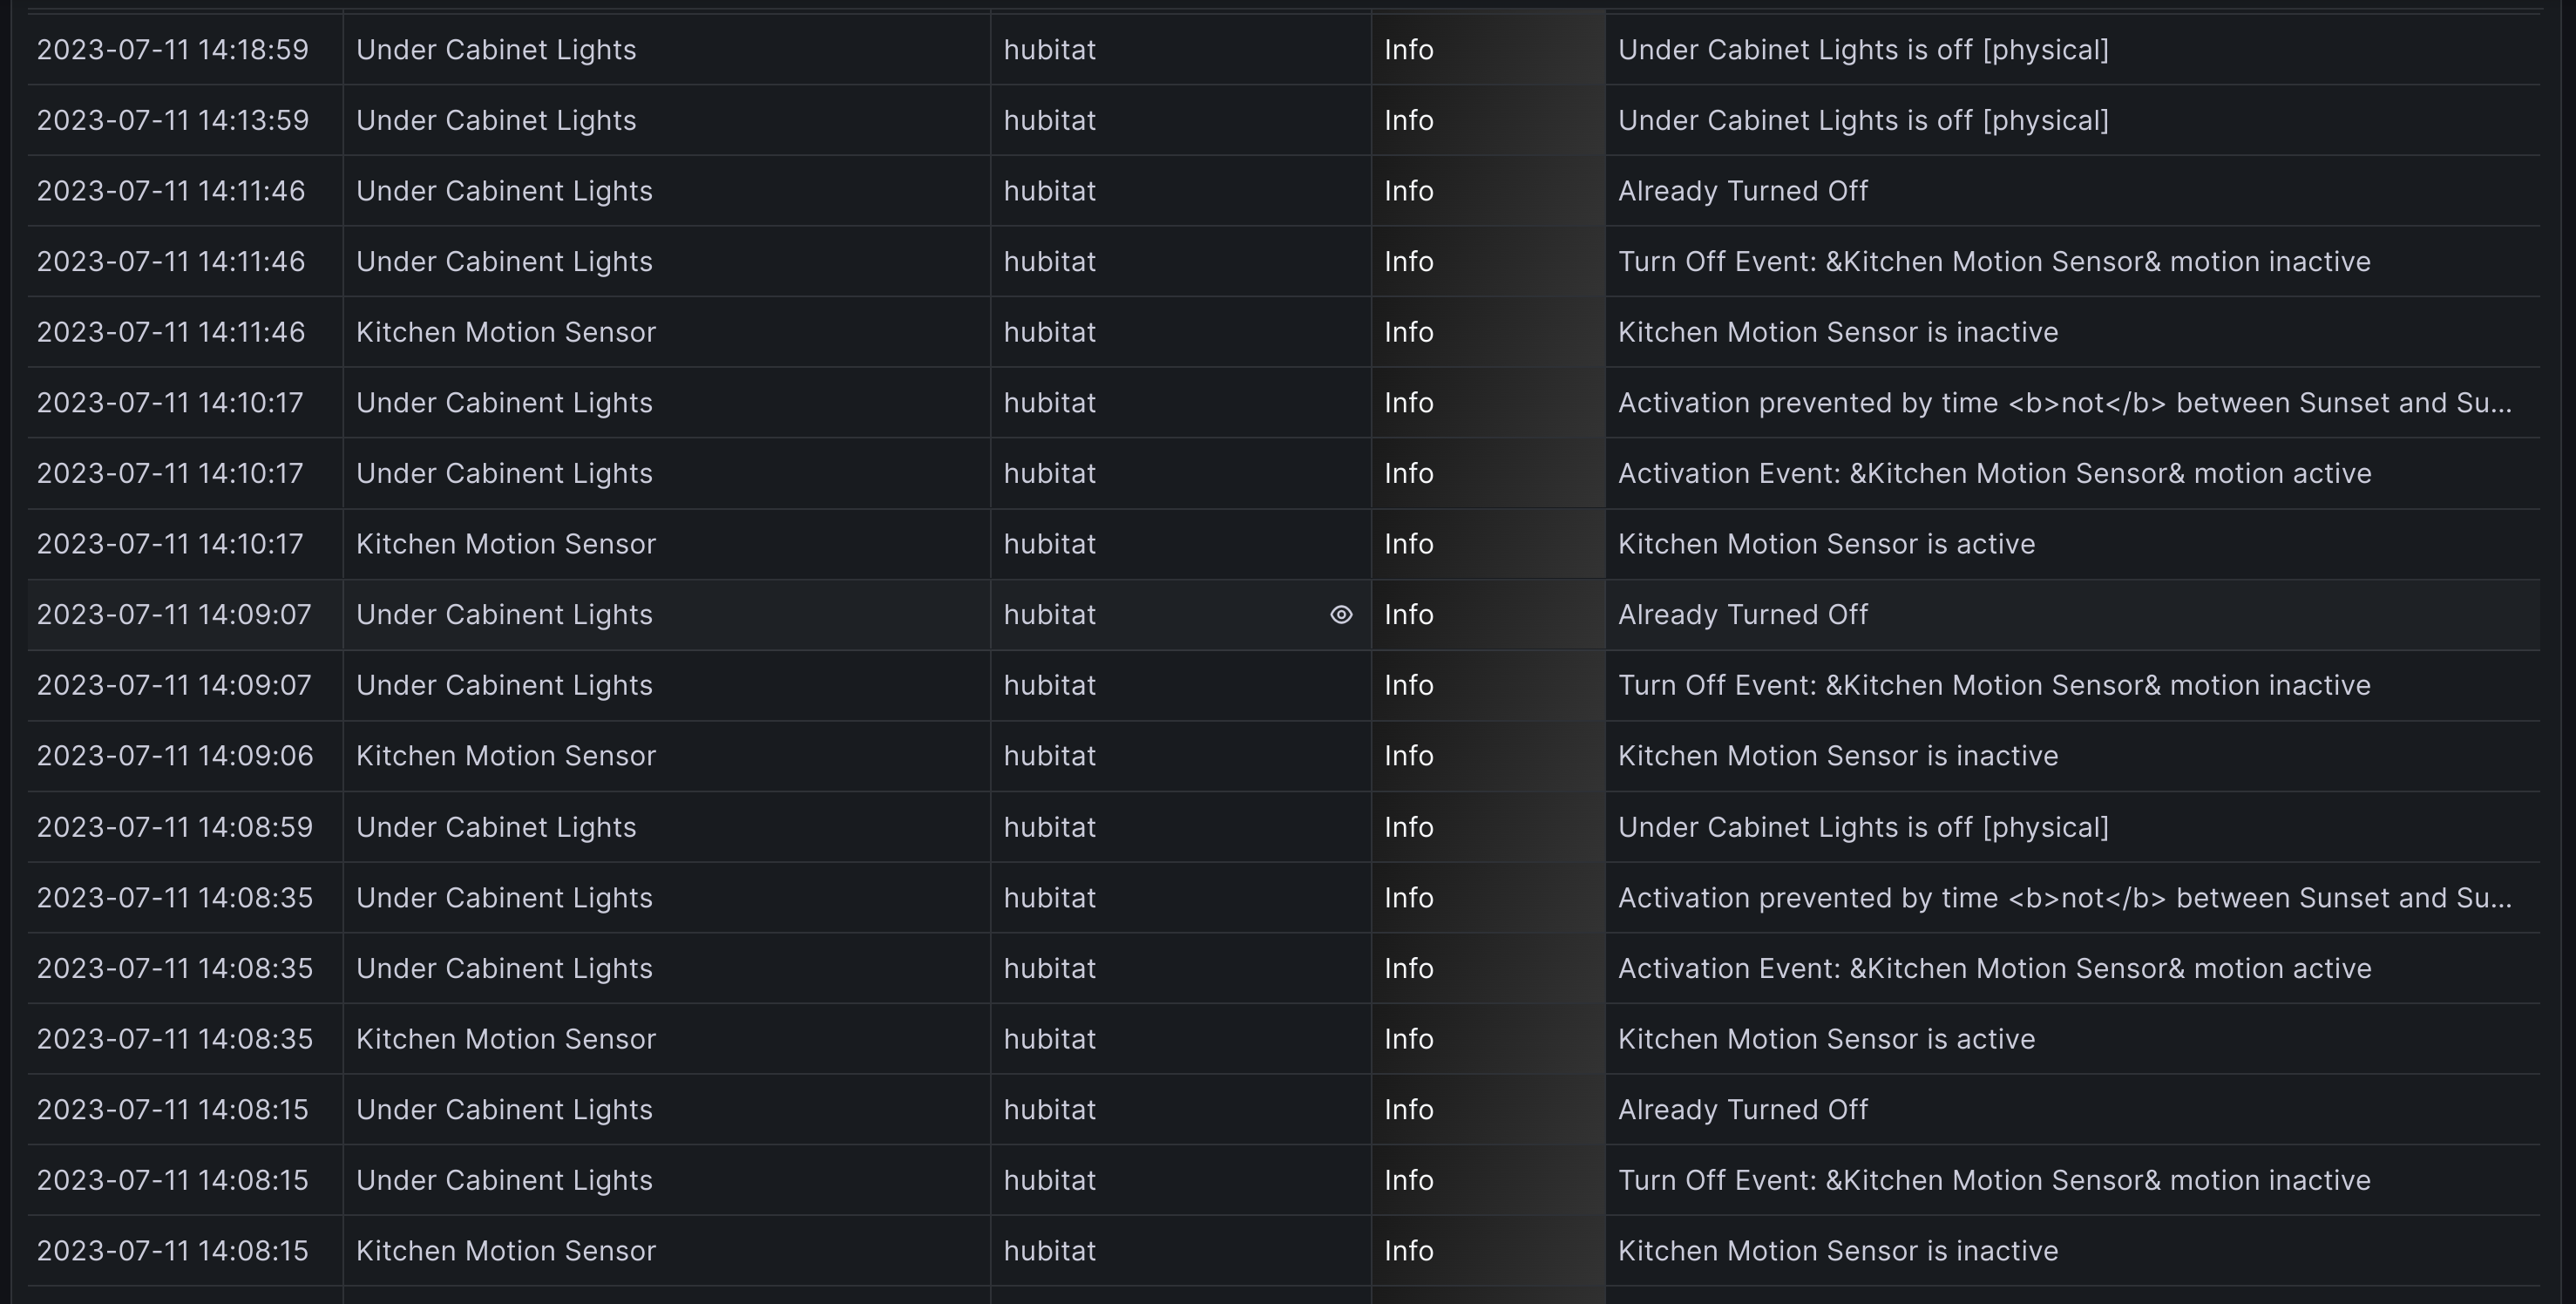The height and width of the screenshot is (1304, 2576).
Task: Click hubitat source in the 14:08:59 row
Action: 1049,827
